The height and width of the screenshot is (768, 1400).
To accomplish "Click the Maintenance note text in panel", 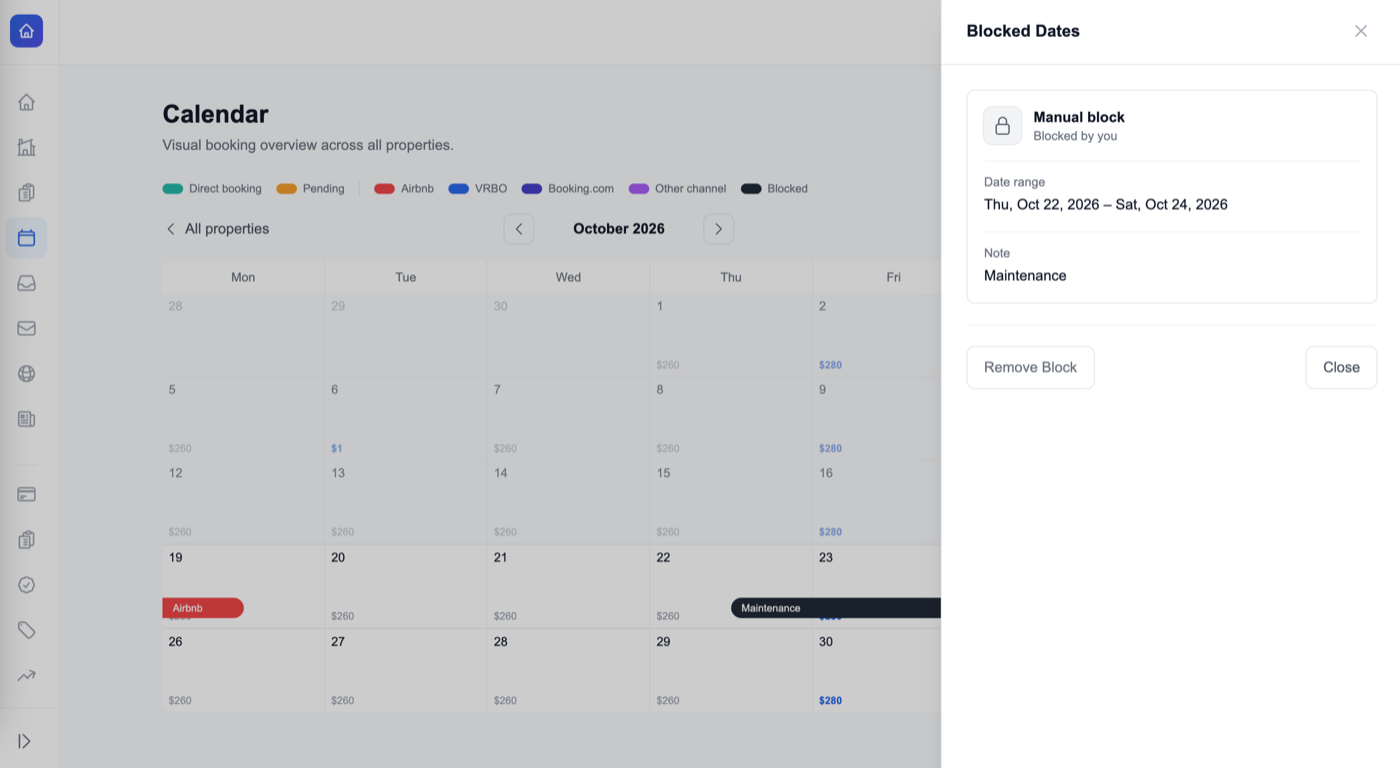I will [x=1025, y=276].
